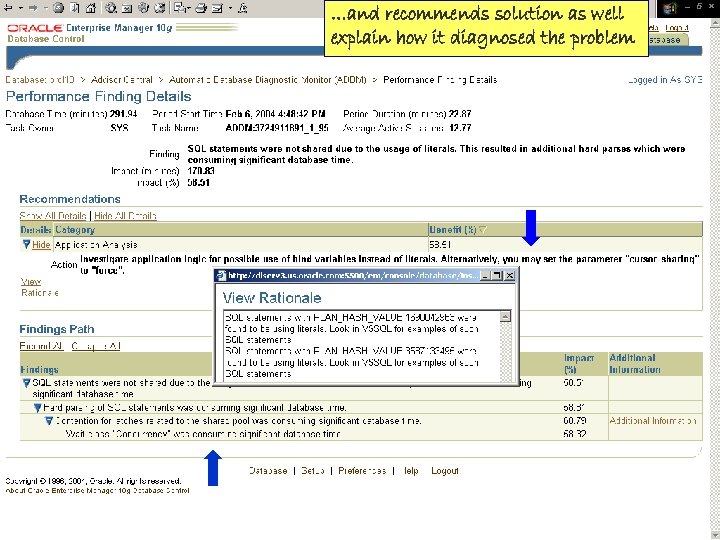Viewport: 720px width, 540px height.
Task: Click the popup's Internet Explorer page icon
Action: (221, 276)
